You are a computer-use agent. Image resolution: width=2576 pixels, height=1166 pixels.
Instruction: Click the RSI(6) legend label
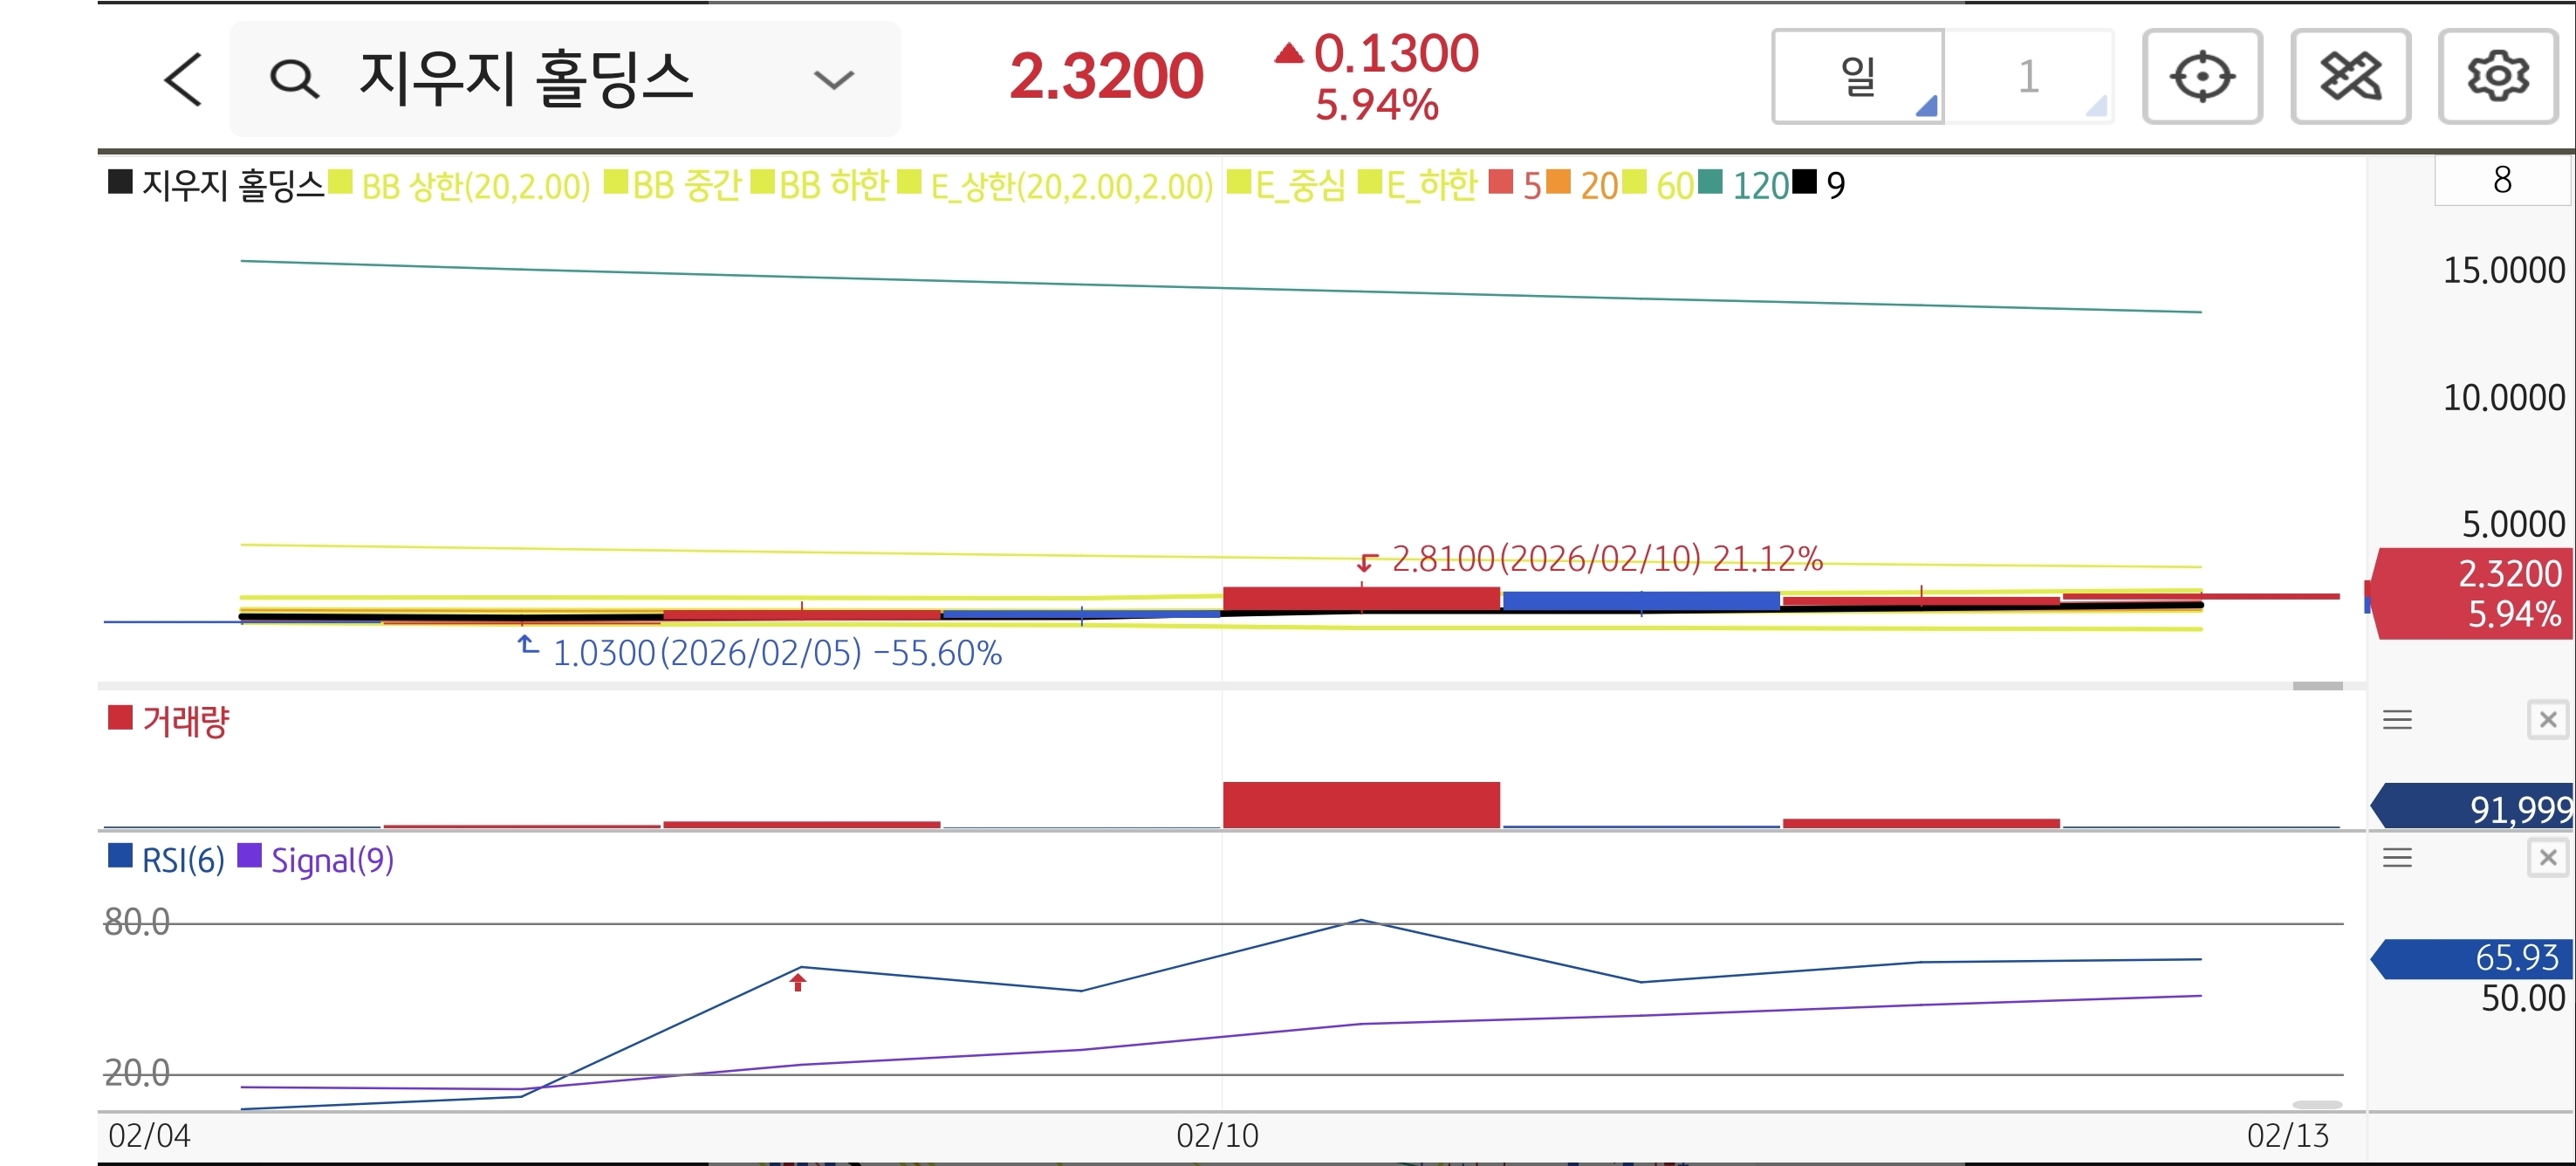pyautogui.click(x=182, y=860)
